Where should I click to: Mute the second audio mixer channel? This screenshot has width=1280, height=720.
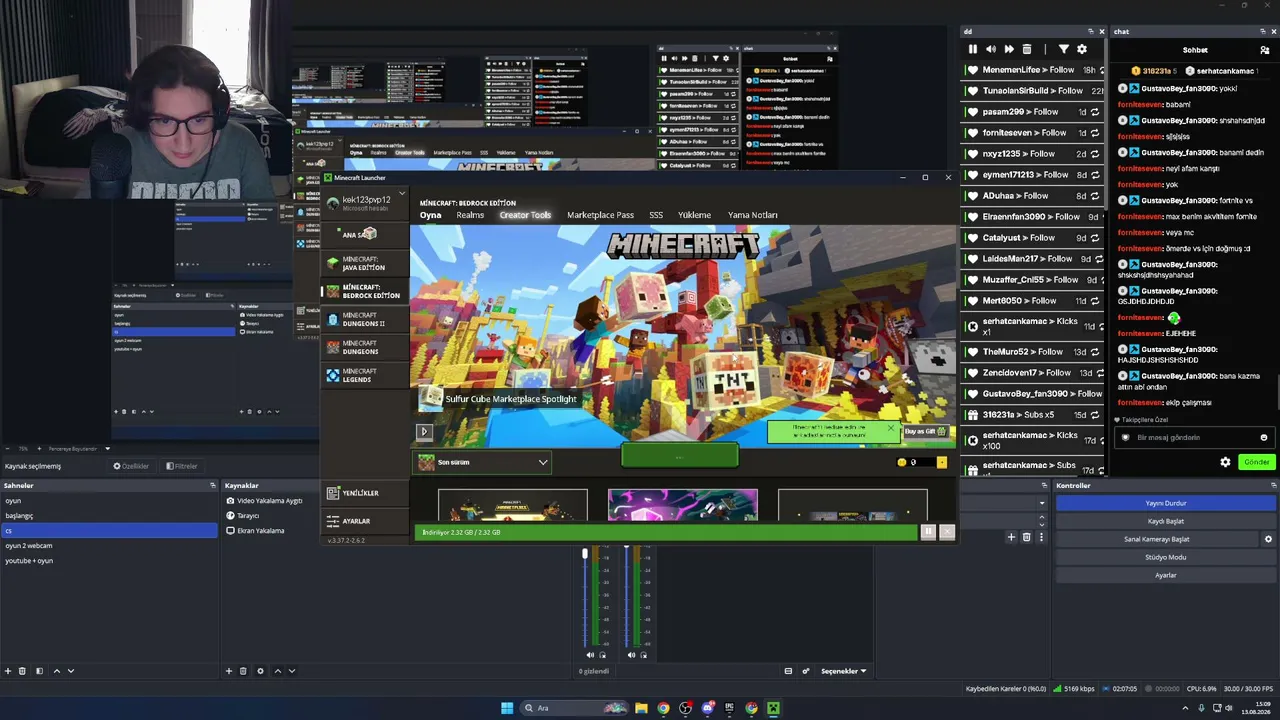631,655
